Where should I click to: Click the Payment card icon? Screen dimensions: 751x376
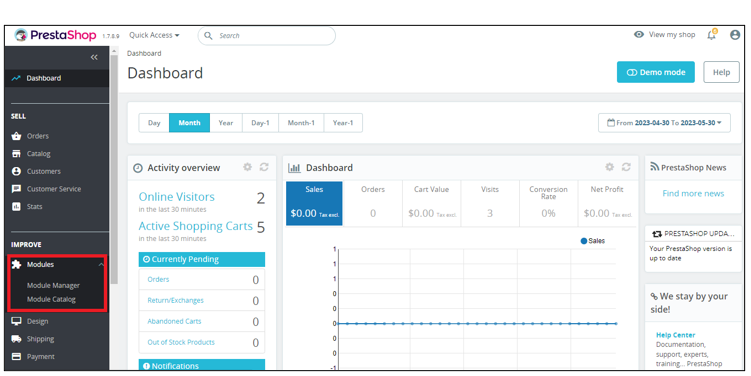coord(16,356)
